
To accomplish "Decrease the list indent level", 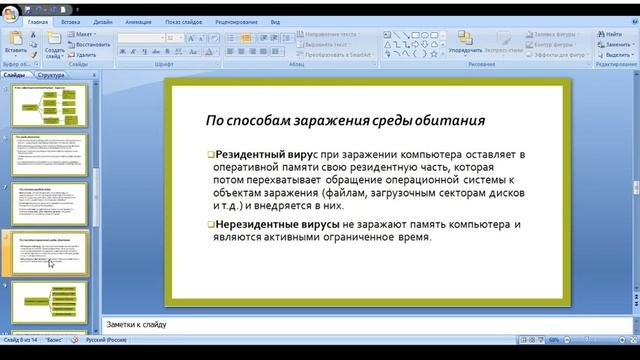I will click(264, 38).
